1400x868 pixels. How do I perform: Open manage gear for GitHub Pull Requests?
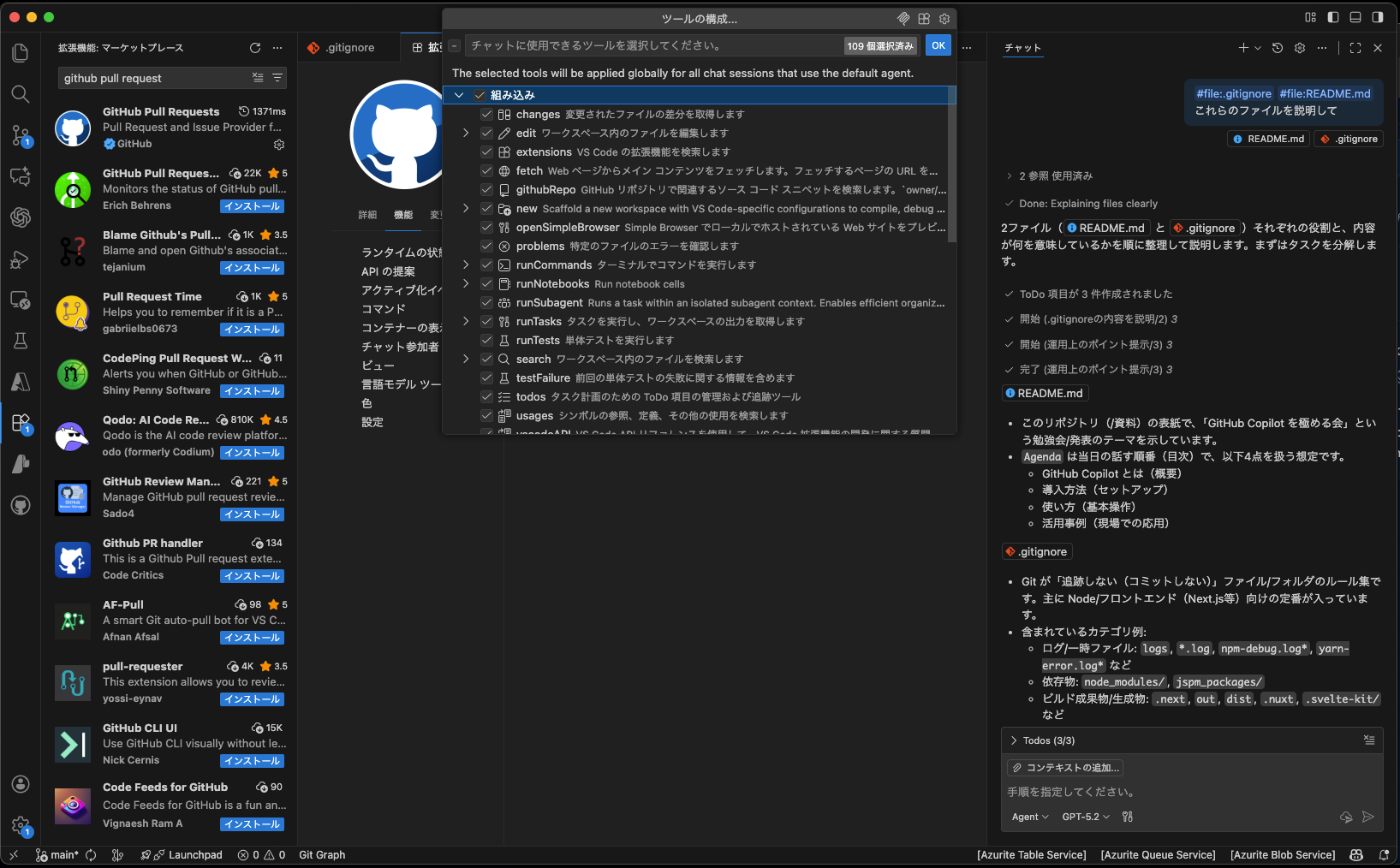click(279, 144)
